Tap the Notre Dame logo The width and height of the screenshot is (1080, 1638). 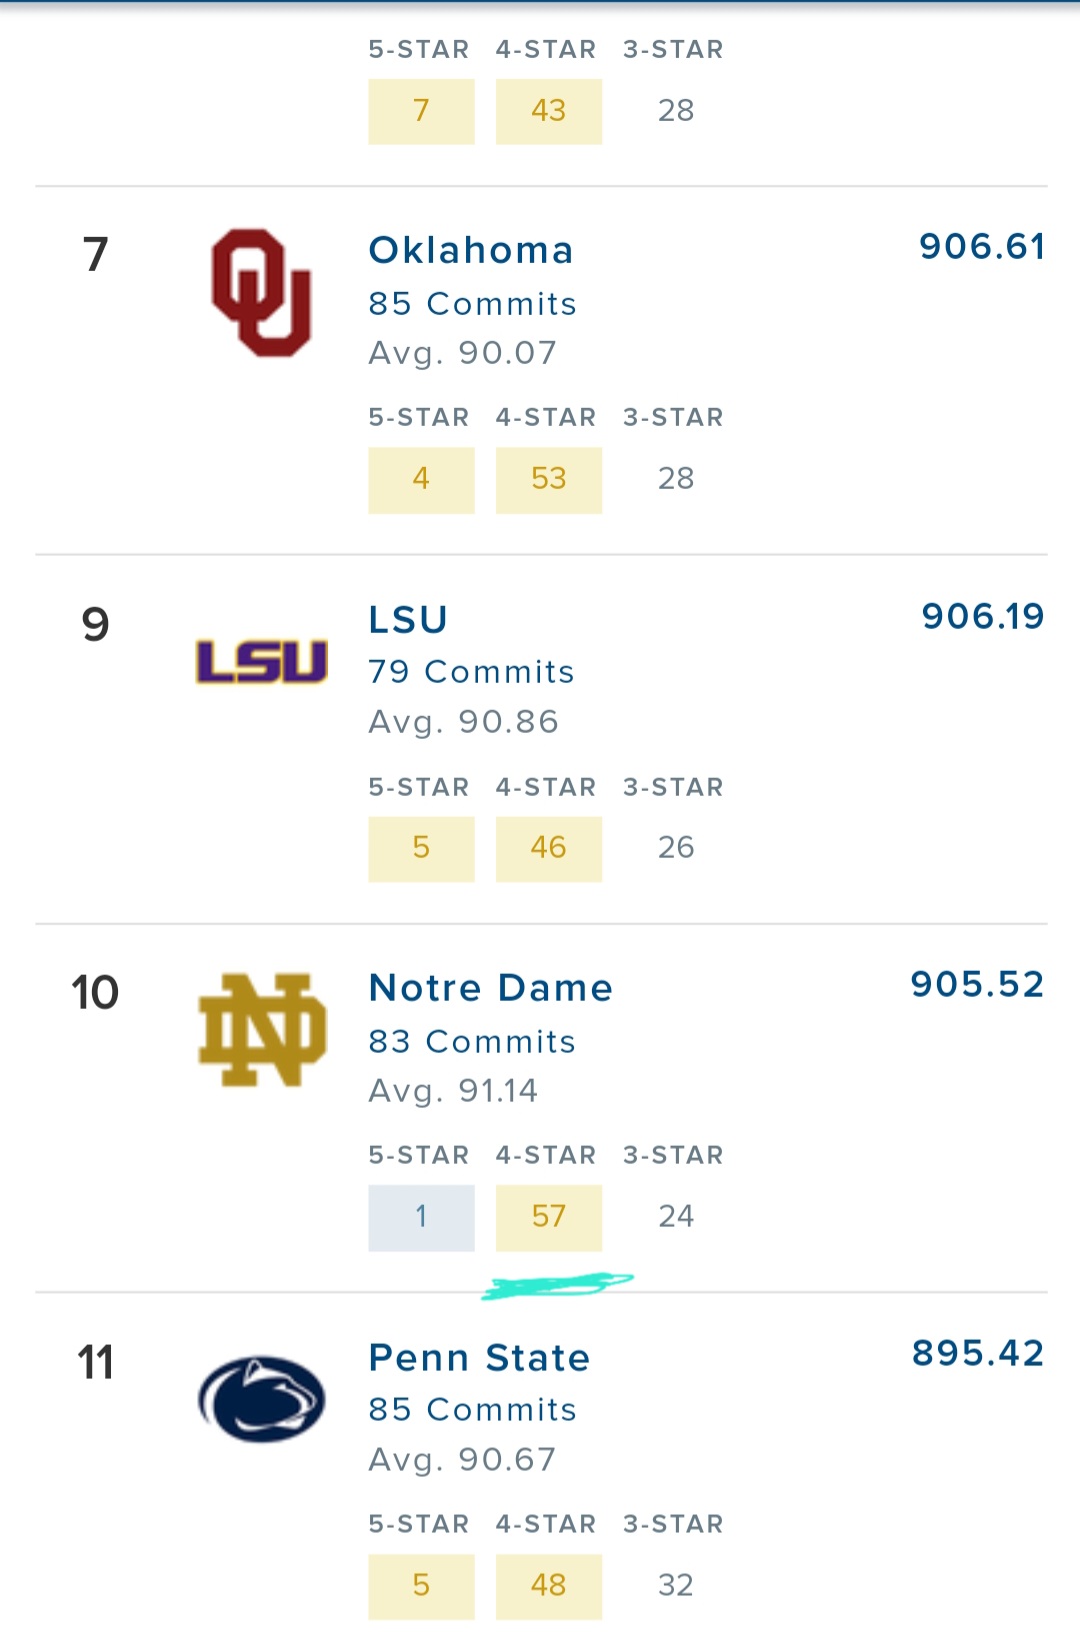(x=262, y=1030)
